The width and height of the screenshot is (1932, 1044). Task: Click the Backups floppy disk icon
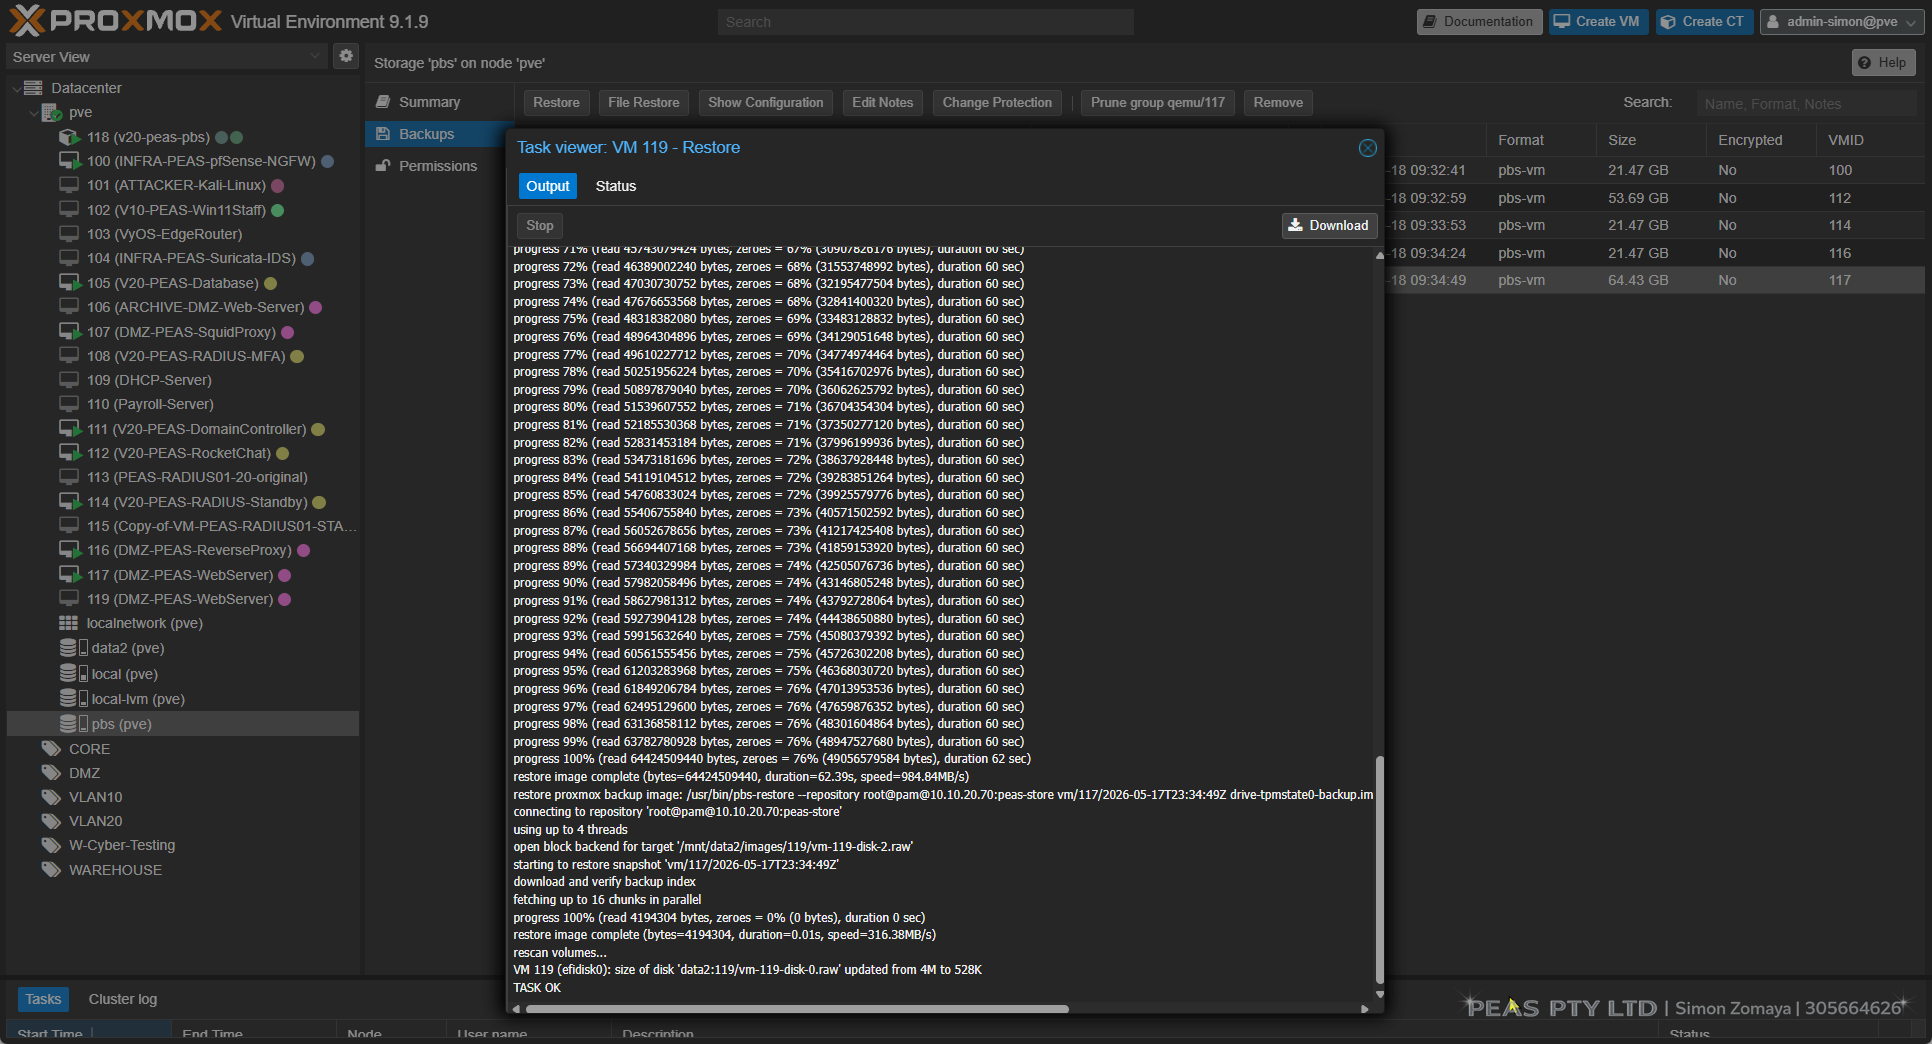(x=383, y=134)
